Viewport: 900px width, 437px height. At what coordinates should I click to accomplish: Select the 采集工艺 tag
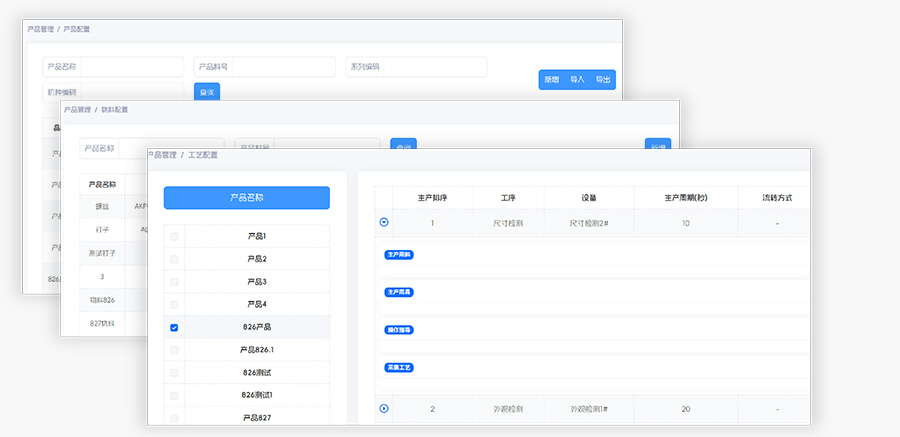(399, 367)
